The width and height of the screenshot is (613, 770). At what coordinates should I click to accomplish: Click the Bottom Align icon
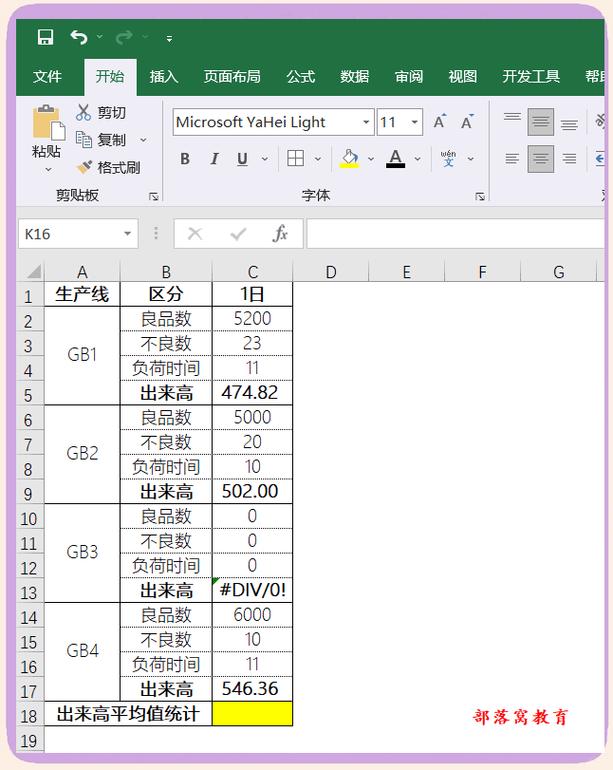569,124
